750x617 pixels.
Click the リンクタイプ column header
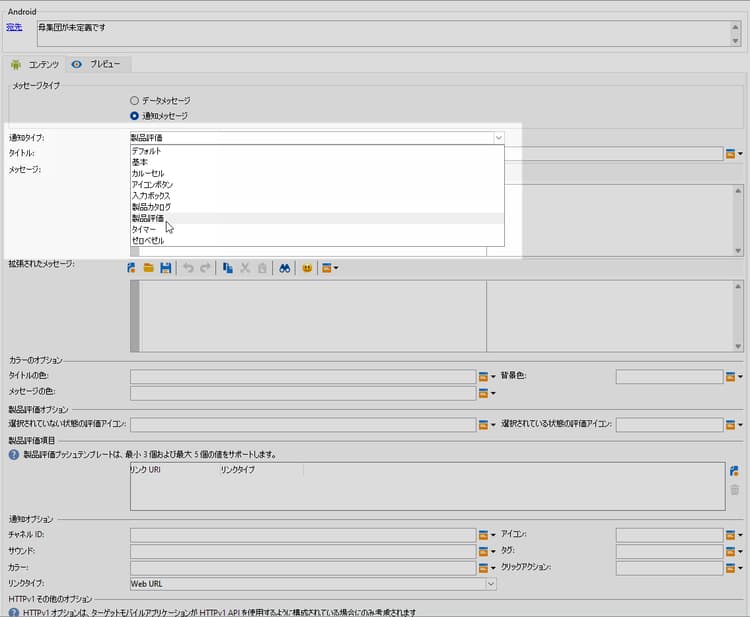pos(238,470)
